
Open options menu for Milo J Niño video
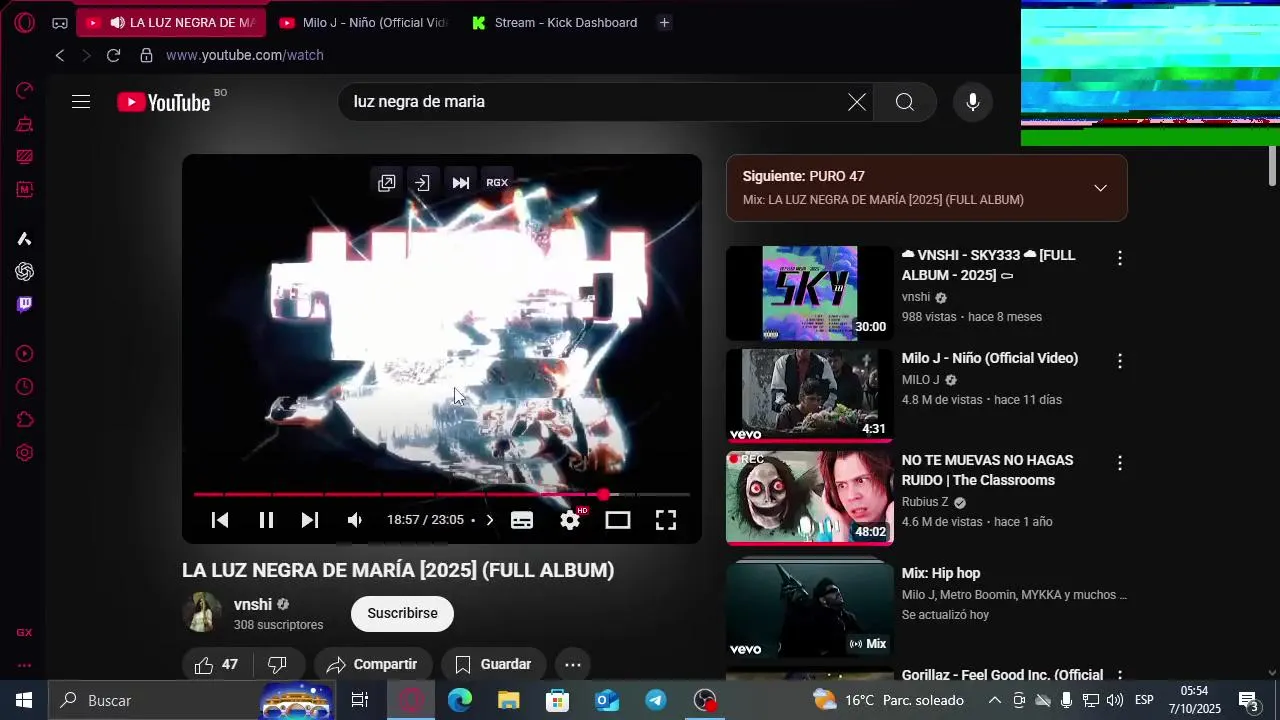1120,361
